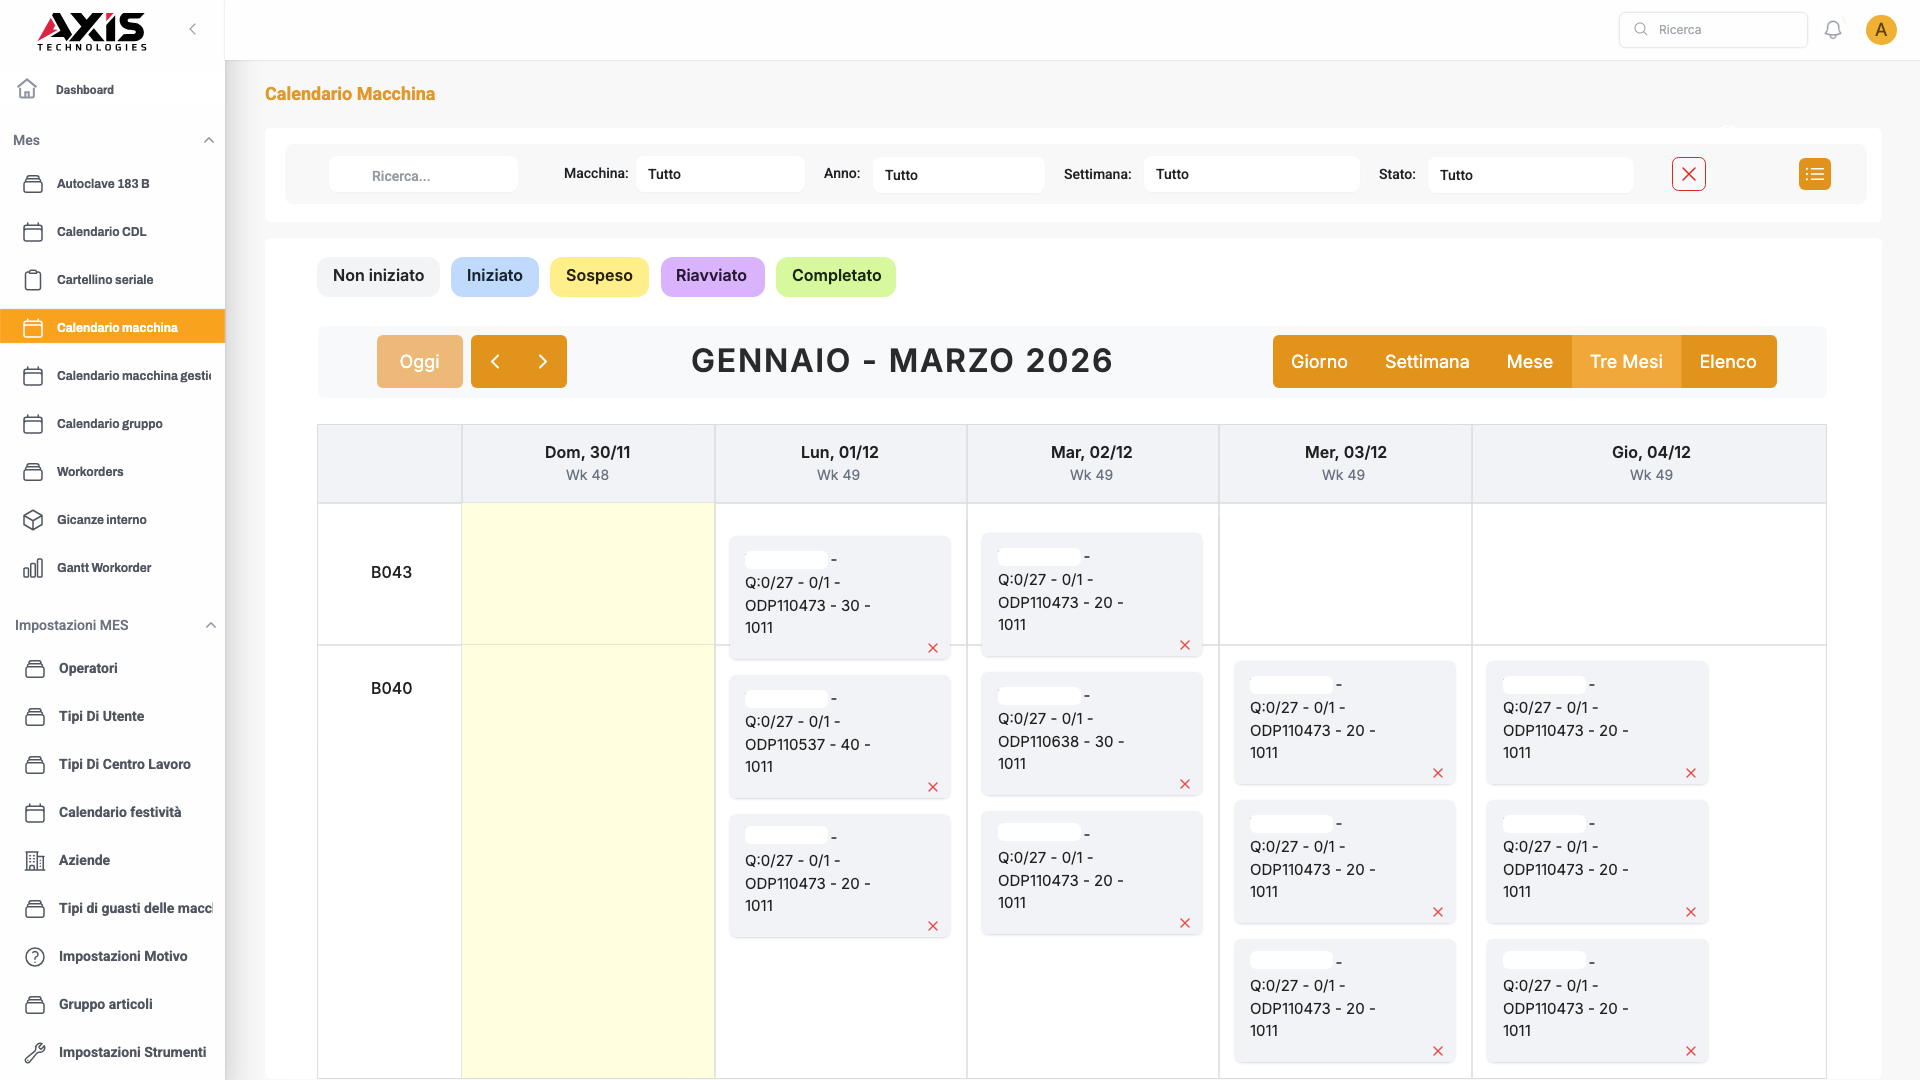Click the notification bell icon
The height and width of the screenshot is (1080, 1920).
[x=1832, y=30]
